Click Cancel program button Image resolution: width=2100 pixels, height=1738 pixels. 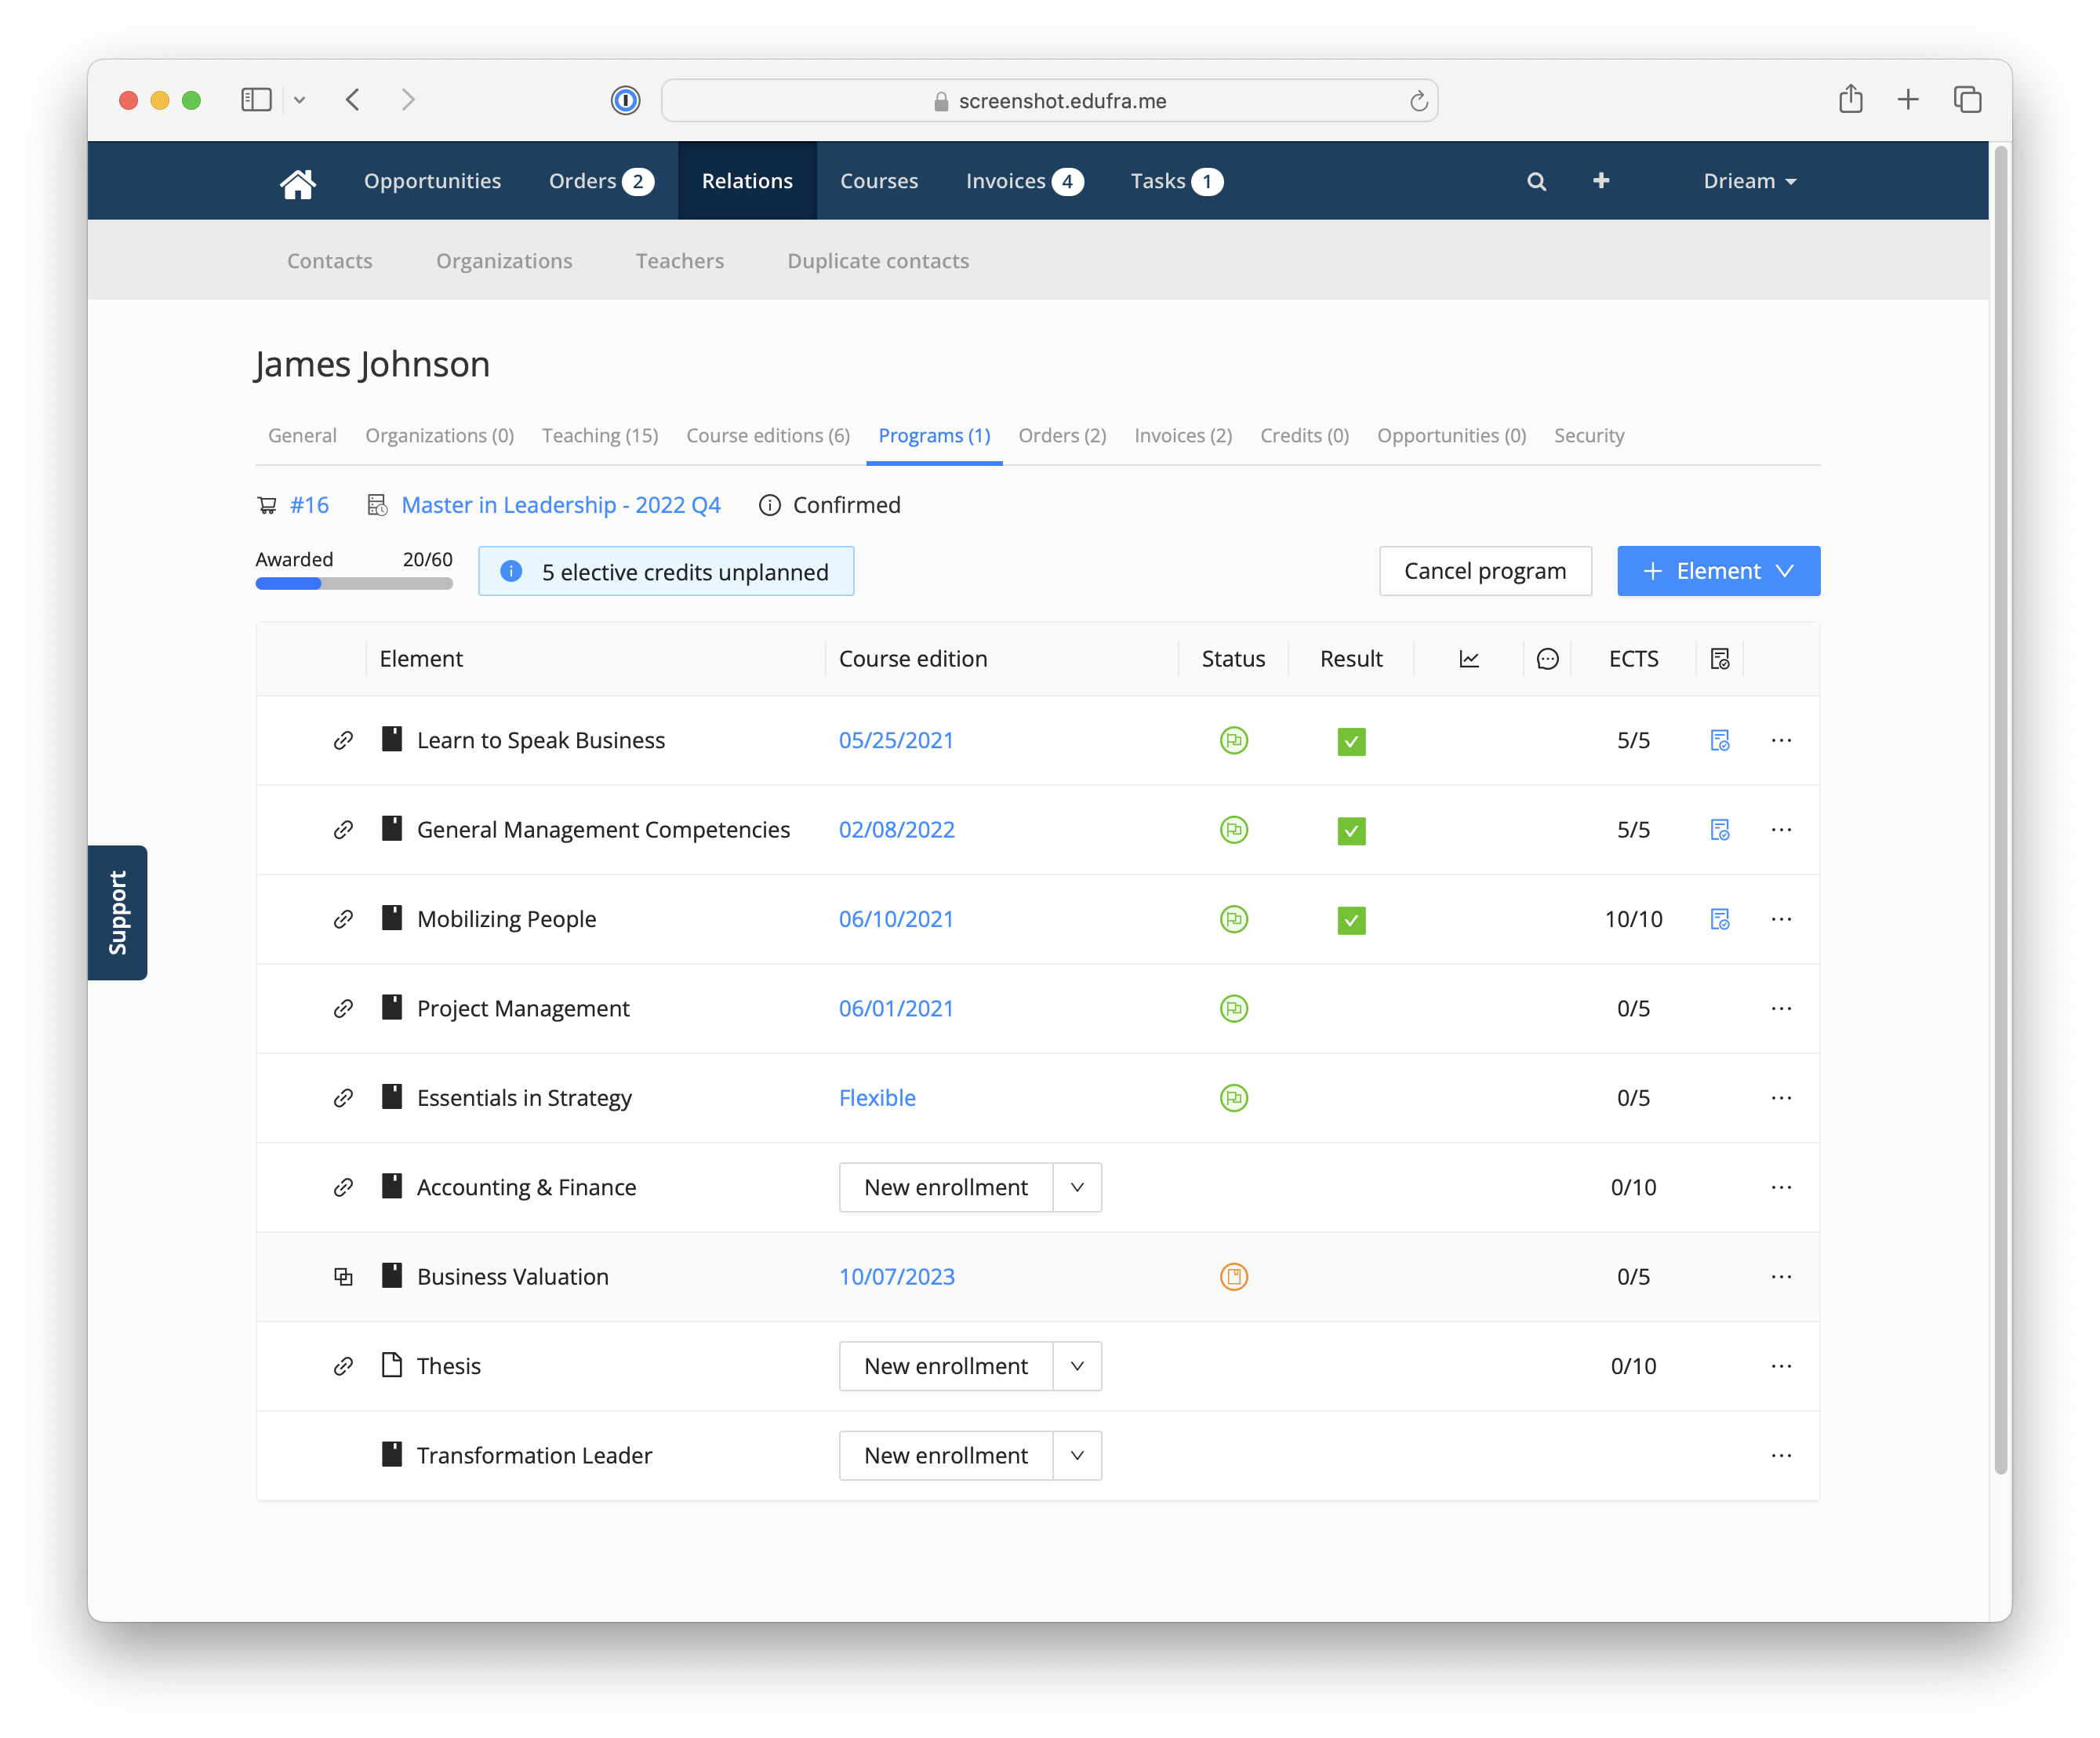1485,571
